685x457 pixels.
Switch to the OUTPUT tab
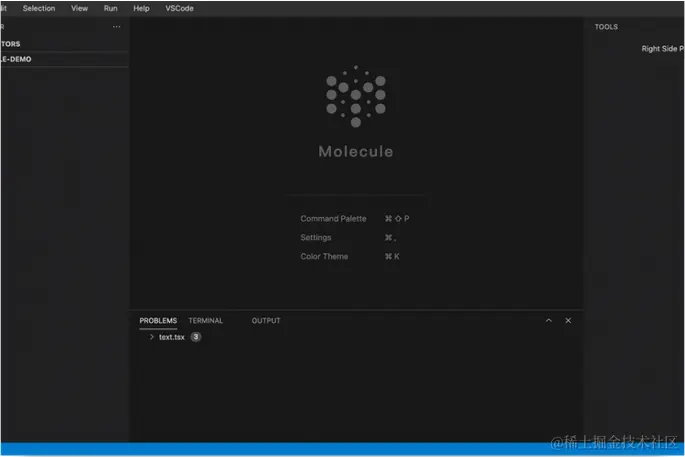coord(266,321)
